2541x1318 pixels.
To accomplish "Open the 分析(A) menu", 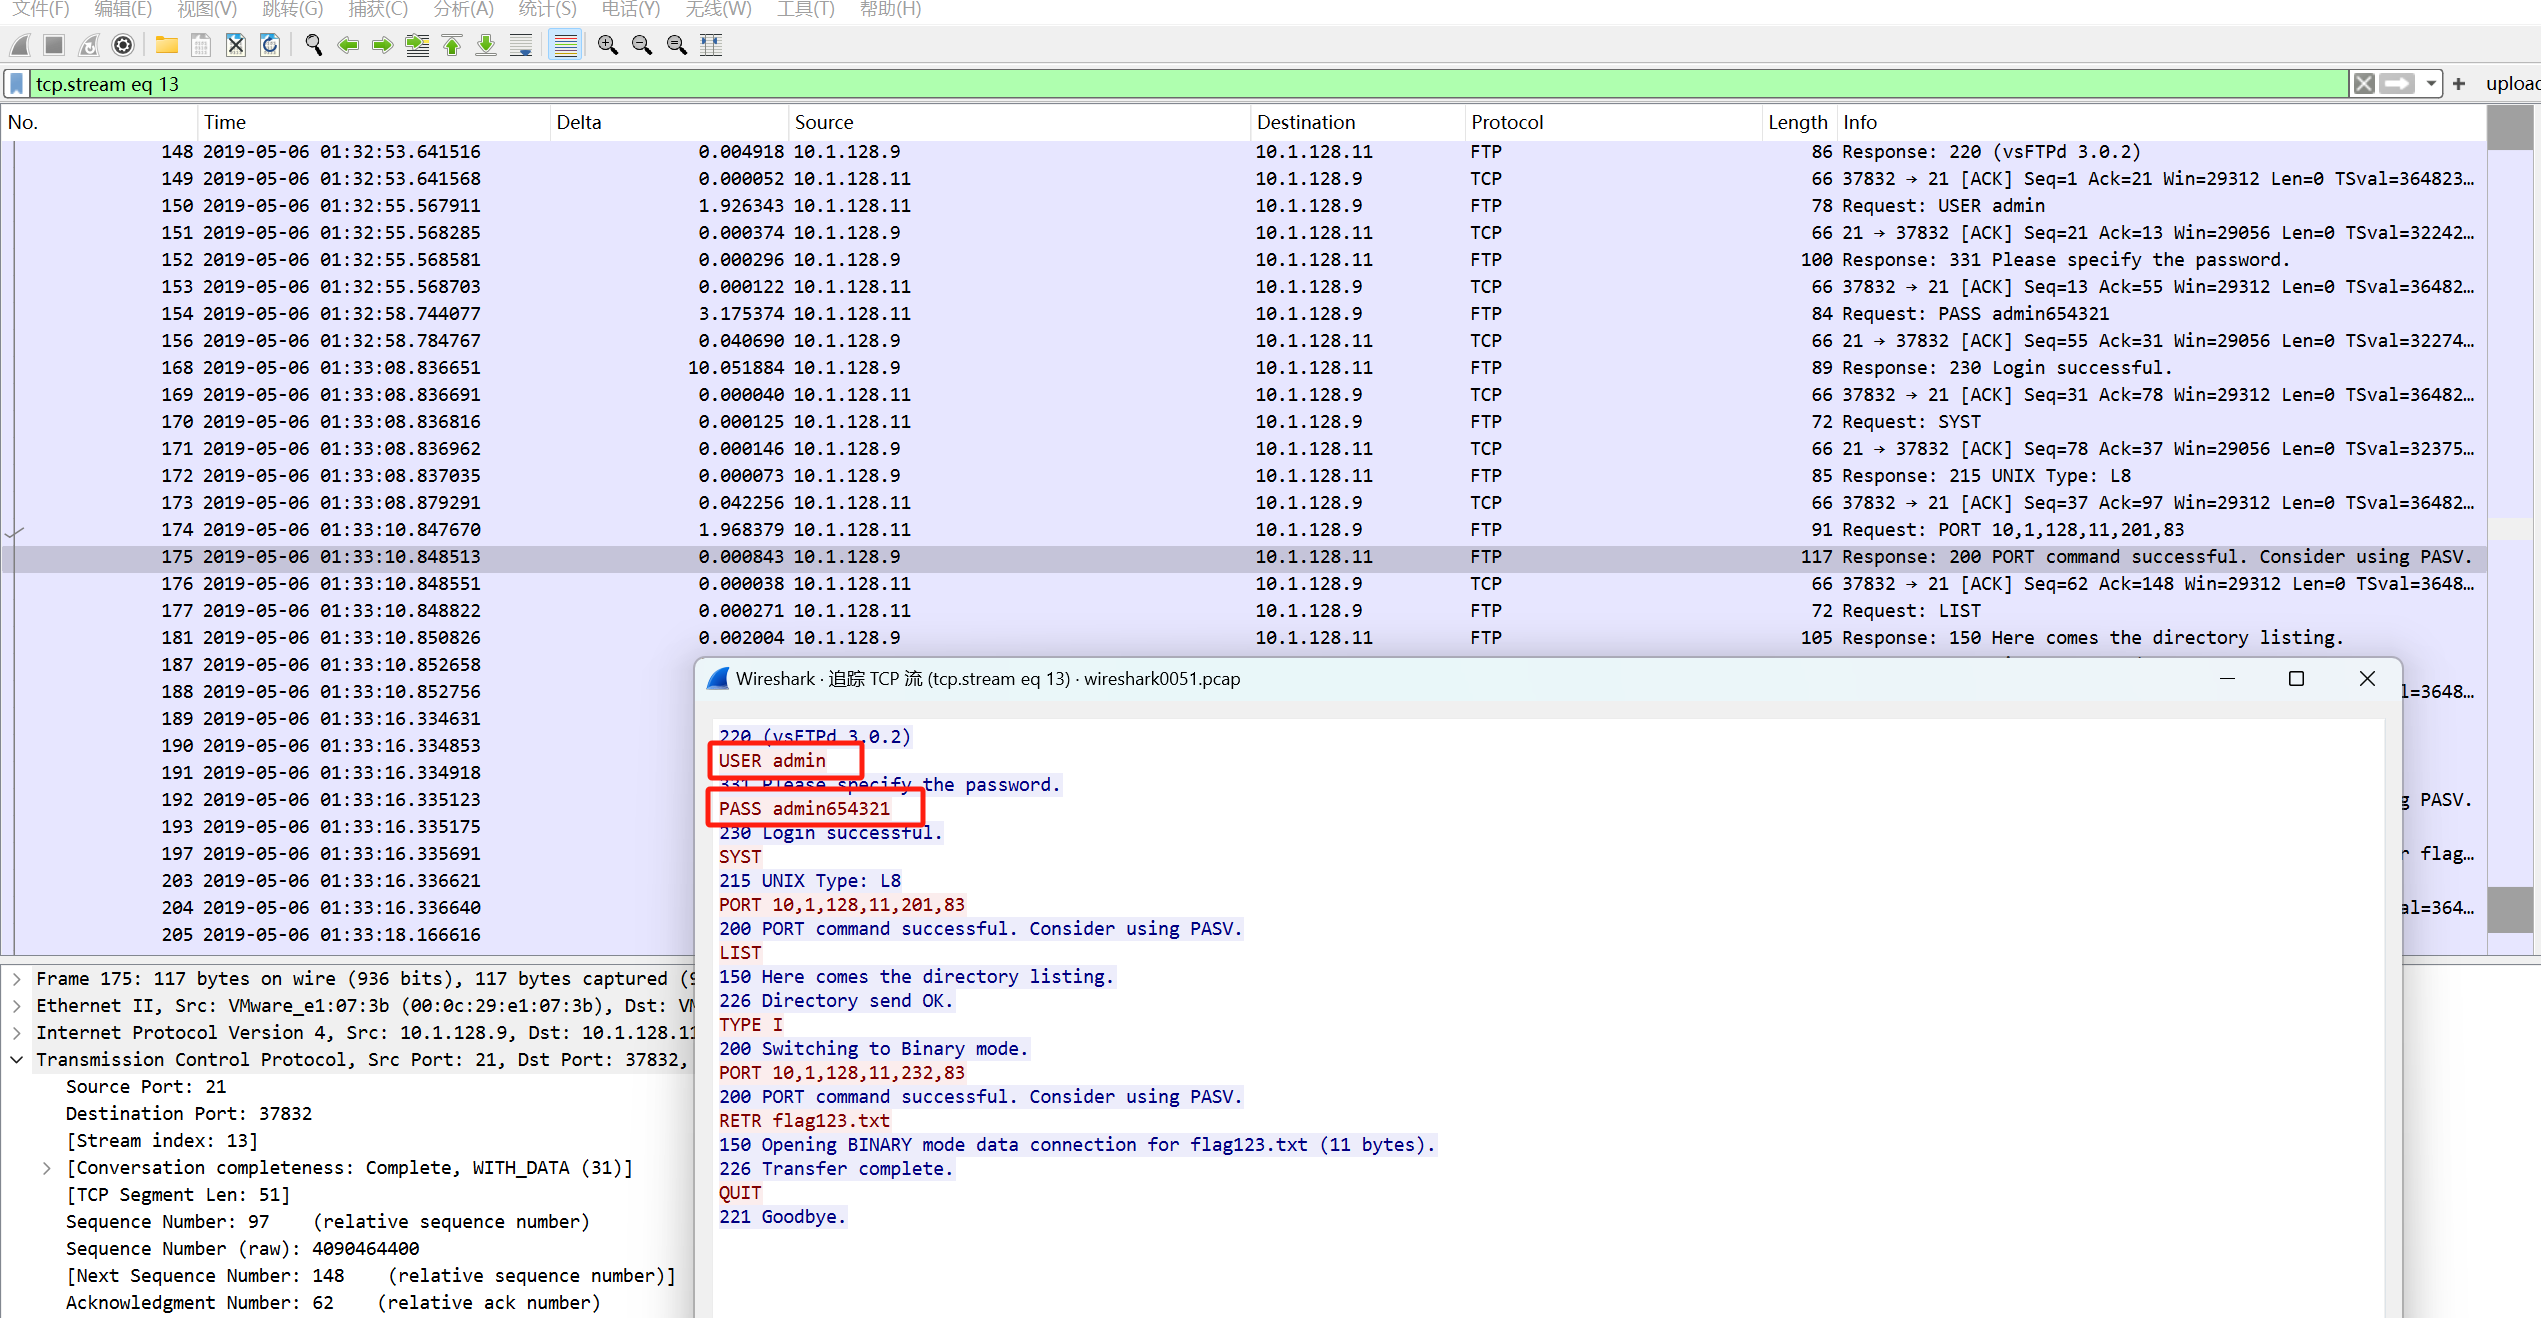I will [x=463, y=9].
